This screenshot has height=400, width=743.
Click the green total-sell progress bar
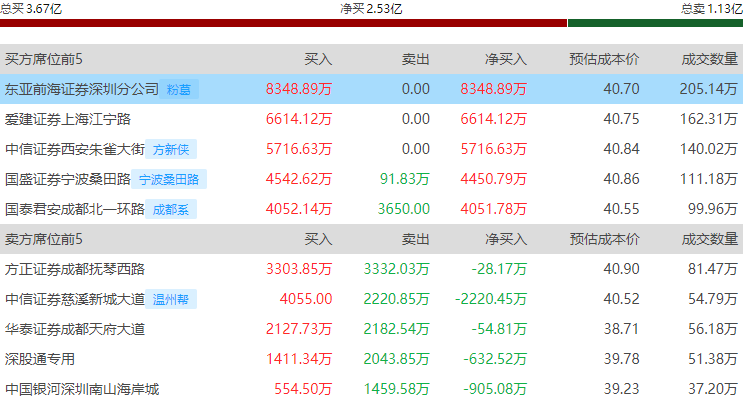click(655, 23)
